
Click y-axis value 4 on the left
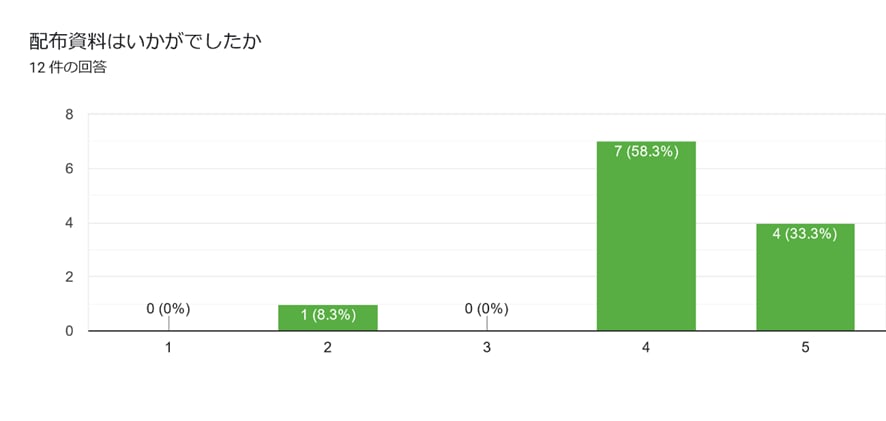(69, 223)
